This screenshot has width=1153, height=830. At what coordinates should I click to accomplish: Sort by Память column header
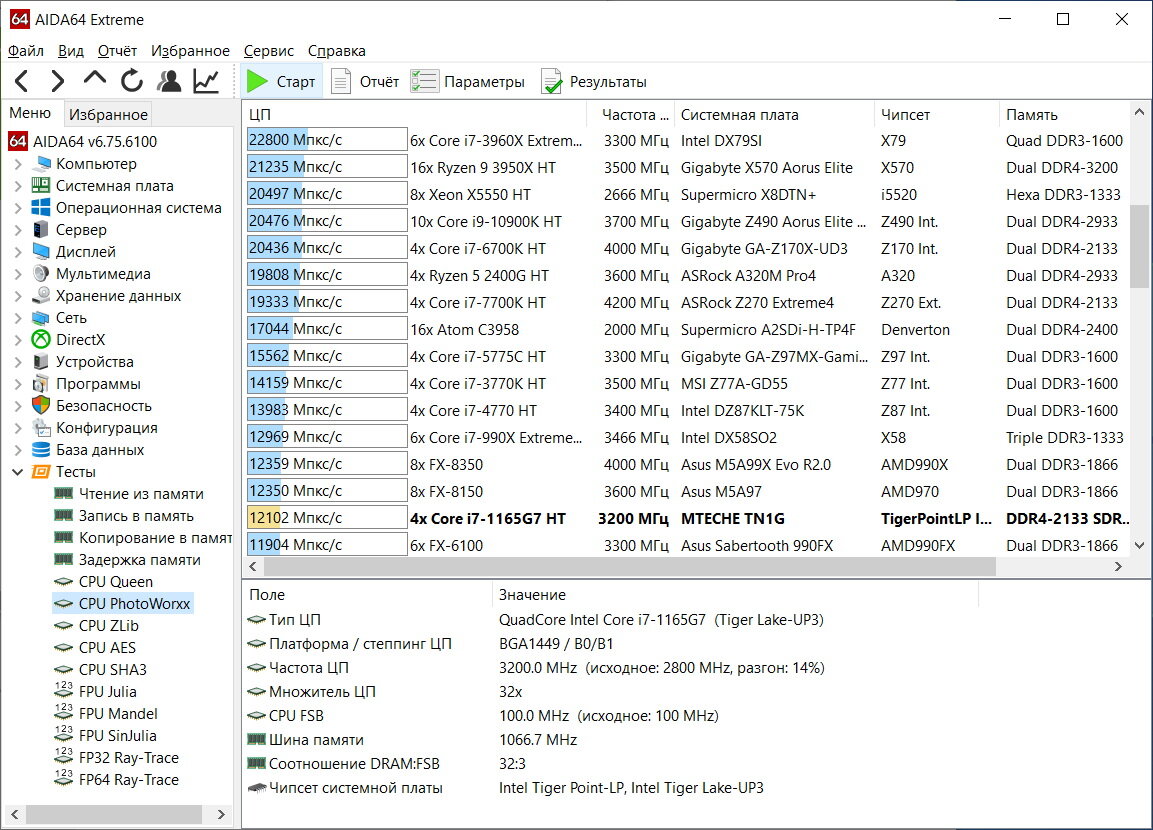(1064, 115)
